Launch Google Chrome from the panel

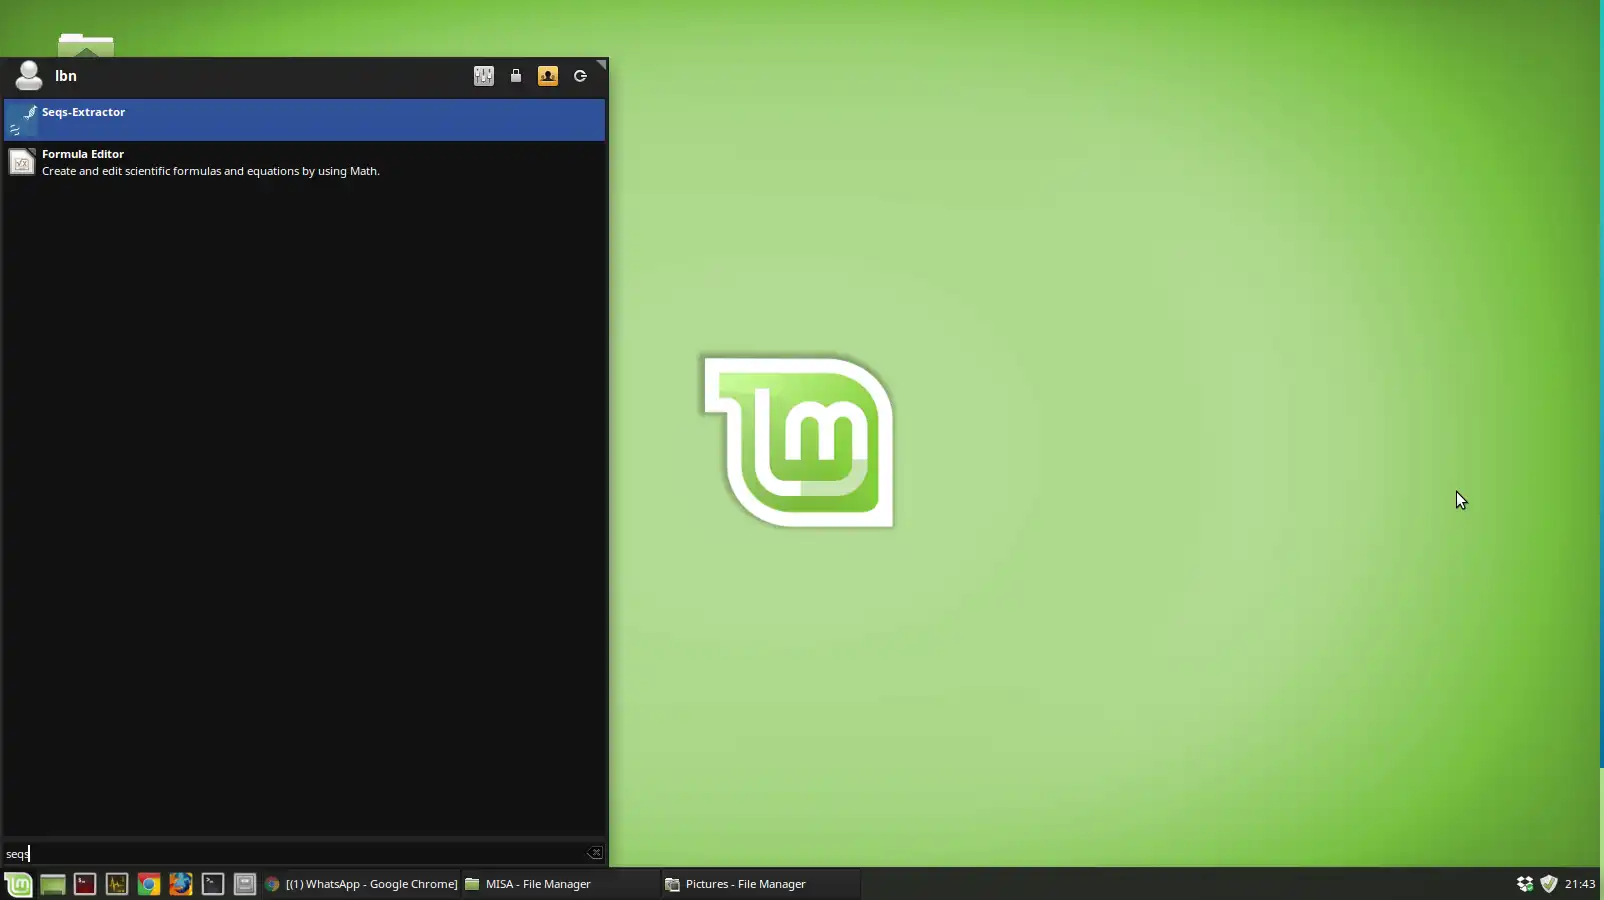click(149, 884)
